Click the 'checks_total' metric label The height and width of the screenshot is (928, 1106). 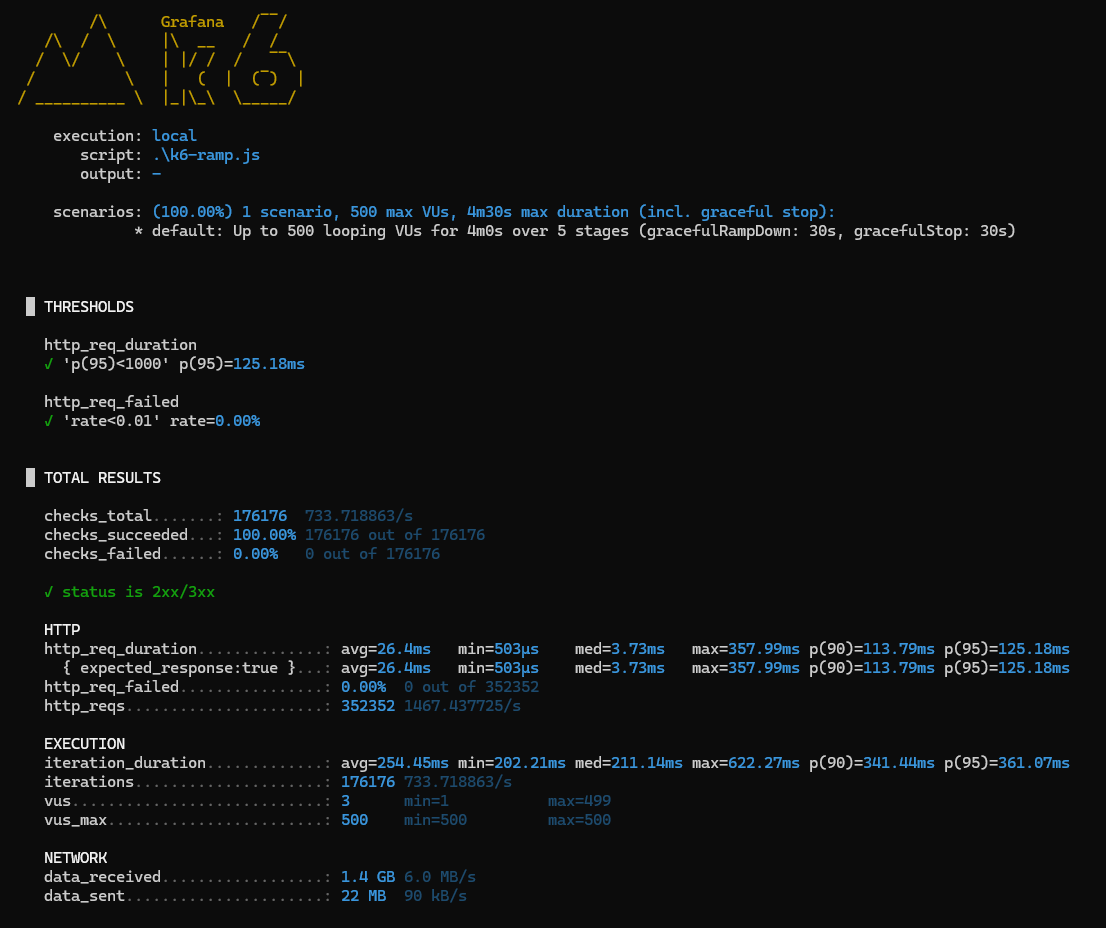(97, 516)
